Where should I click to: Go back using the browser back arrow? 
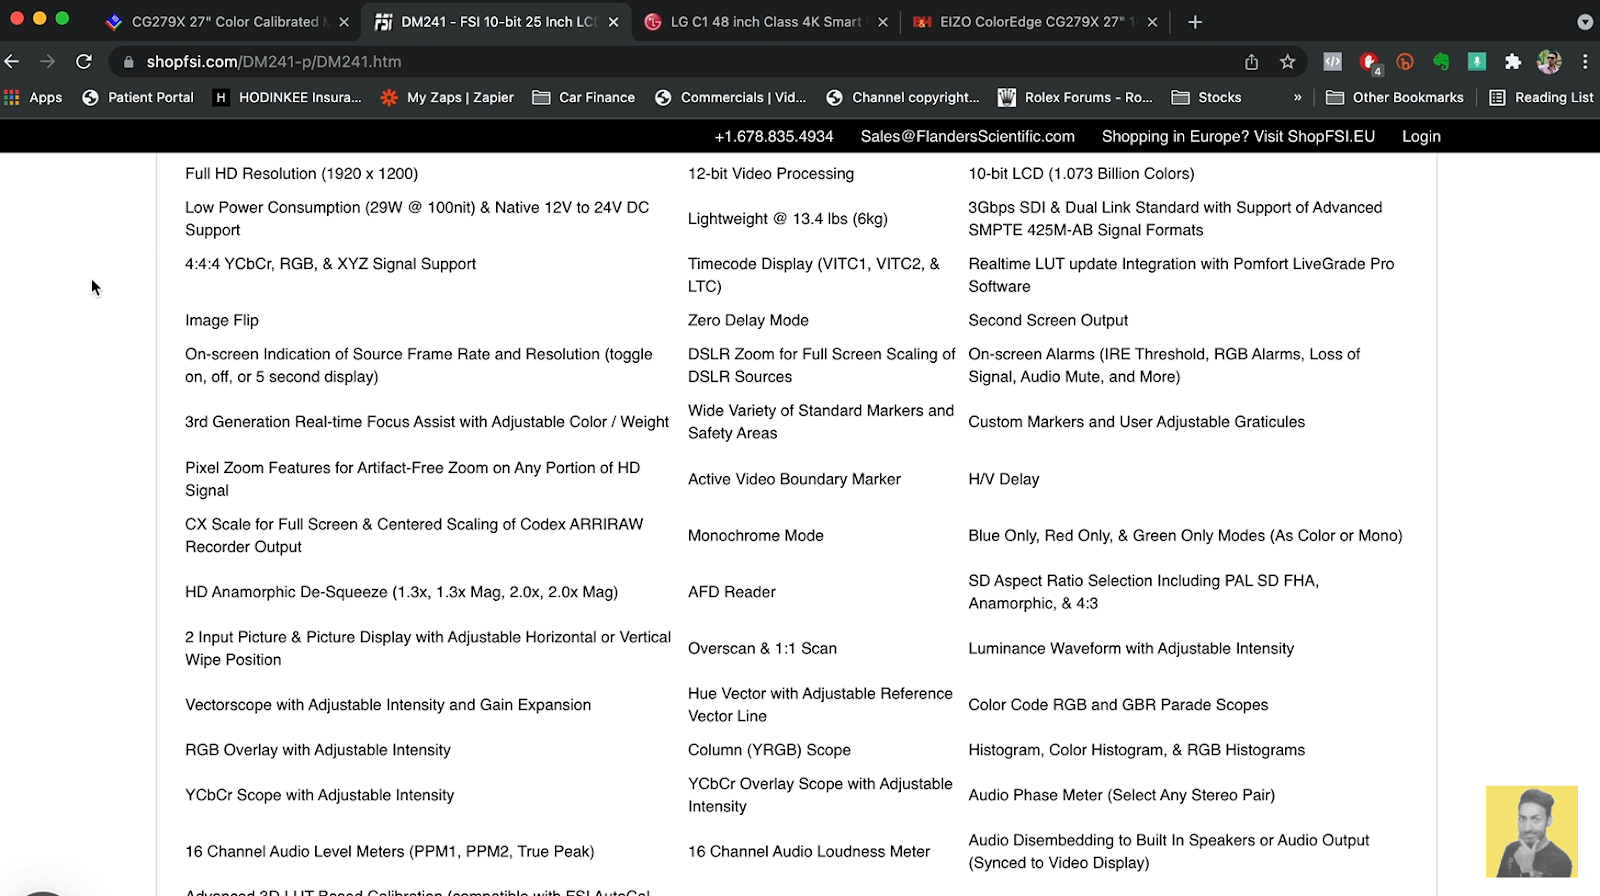pos(12,62)
